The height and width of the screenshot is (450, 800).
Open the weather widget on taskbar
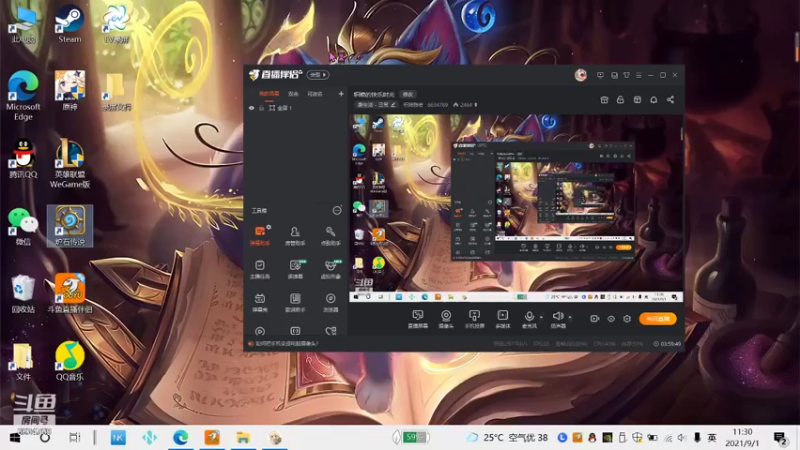[508, 438]
